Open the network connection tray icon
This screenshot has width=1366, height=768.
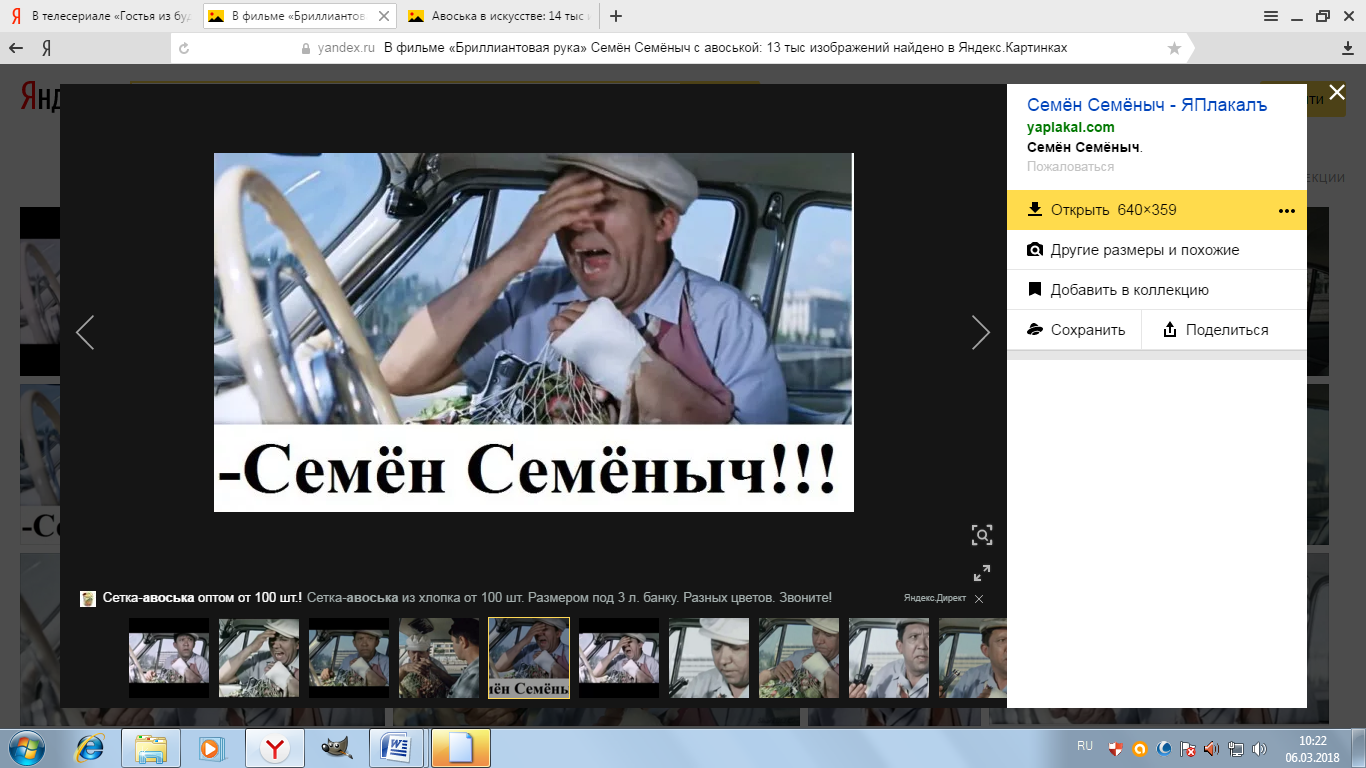(1236, 748)
